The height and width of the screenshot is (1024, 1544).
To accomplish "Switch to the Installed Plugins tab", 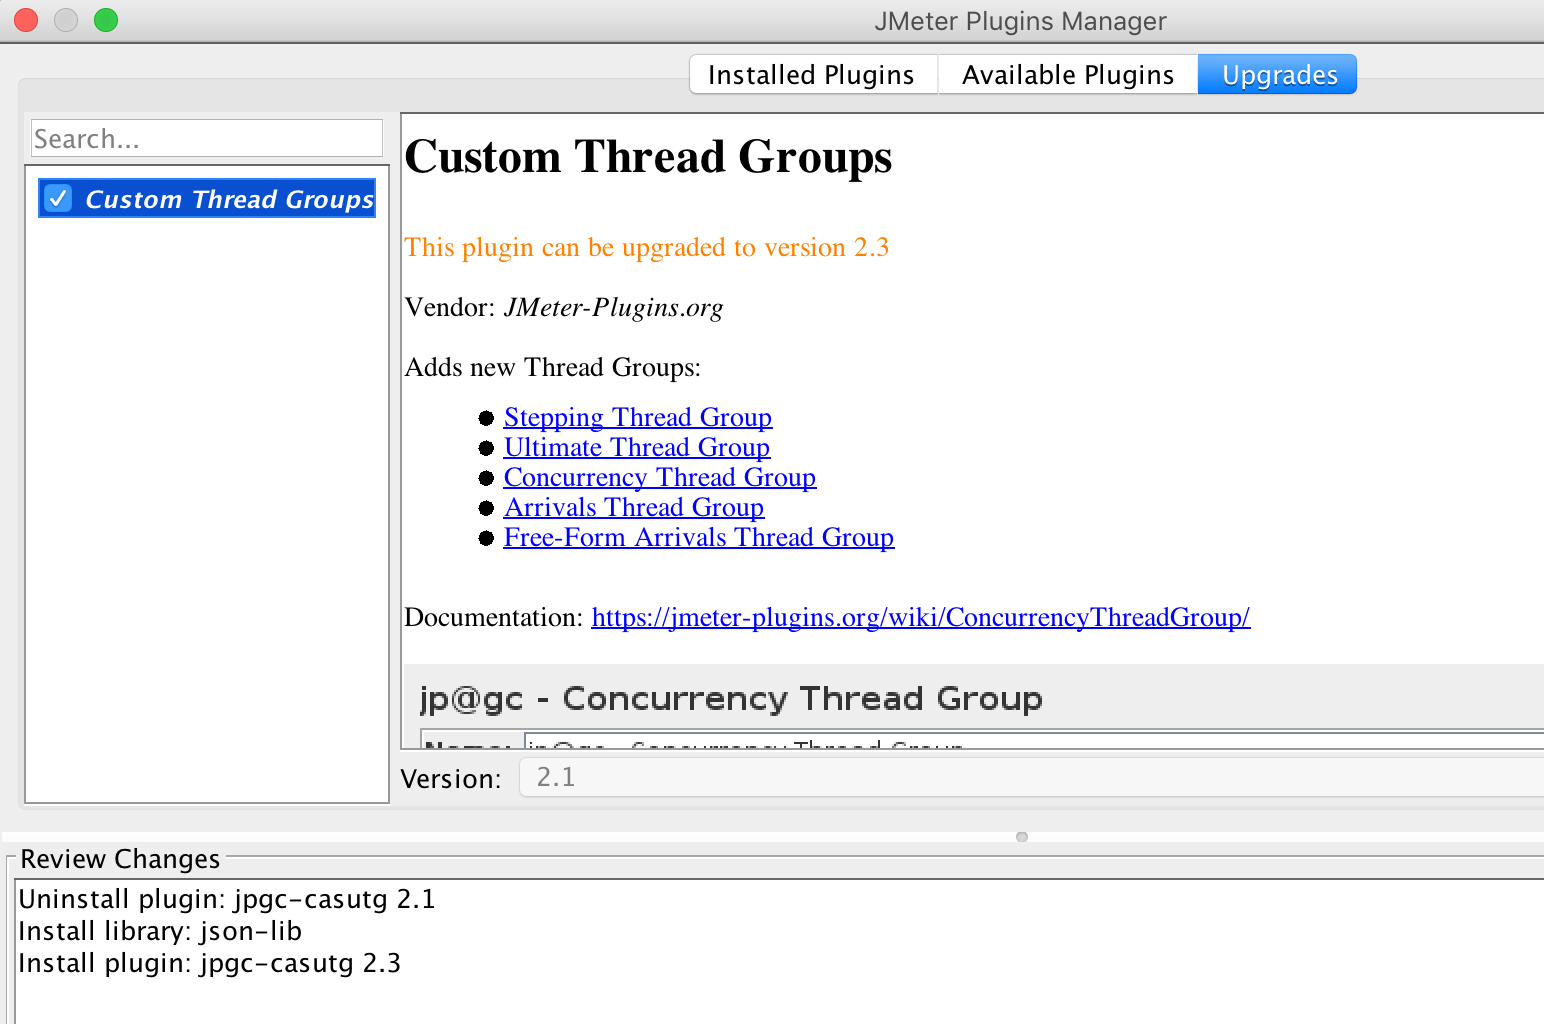I will (812, 75).
